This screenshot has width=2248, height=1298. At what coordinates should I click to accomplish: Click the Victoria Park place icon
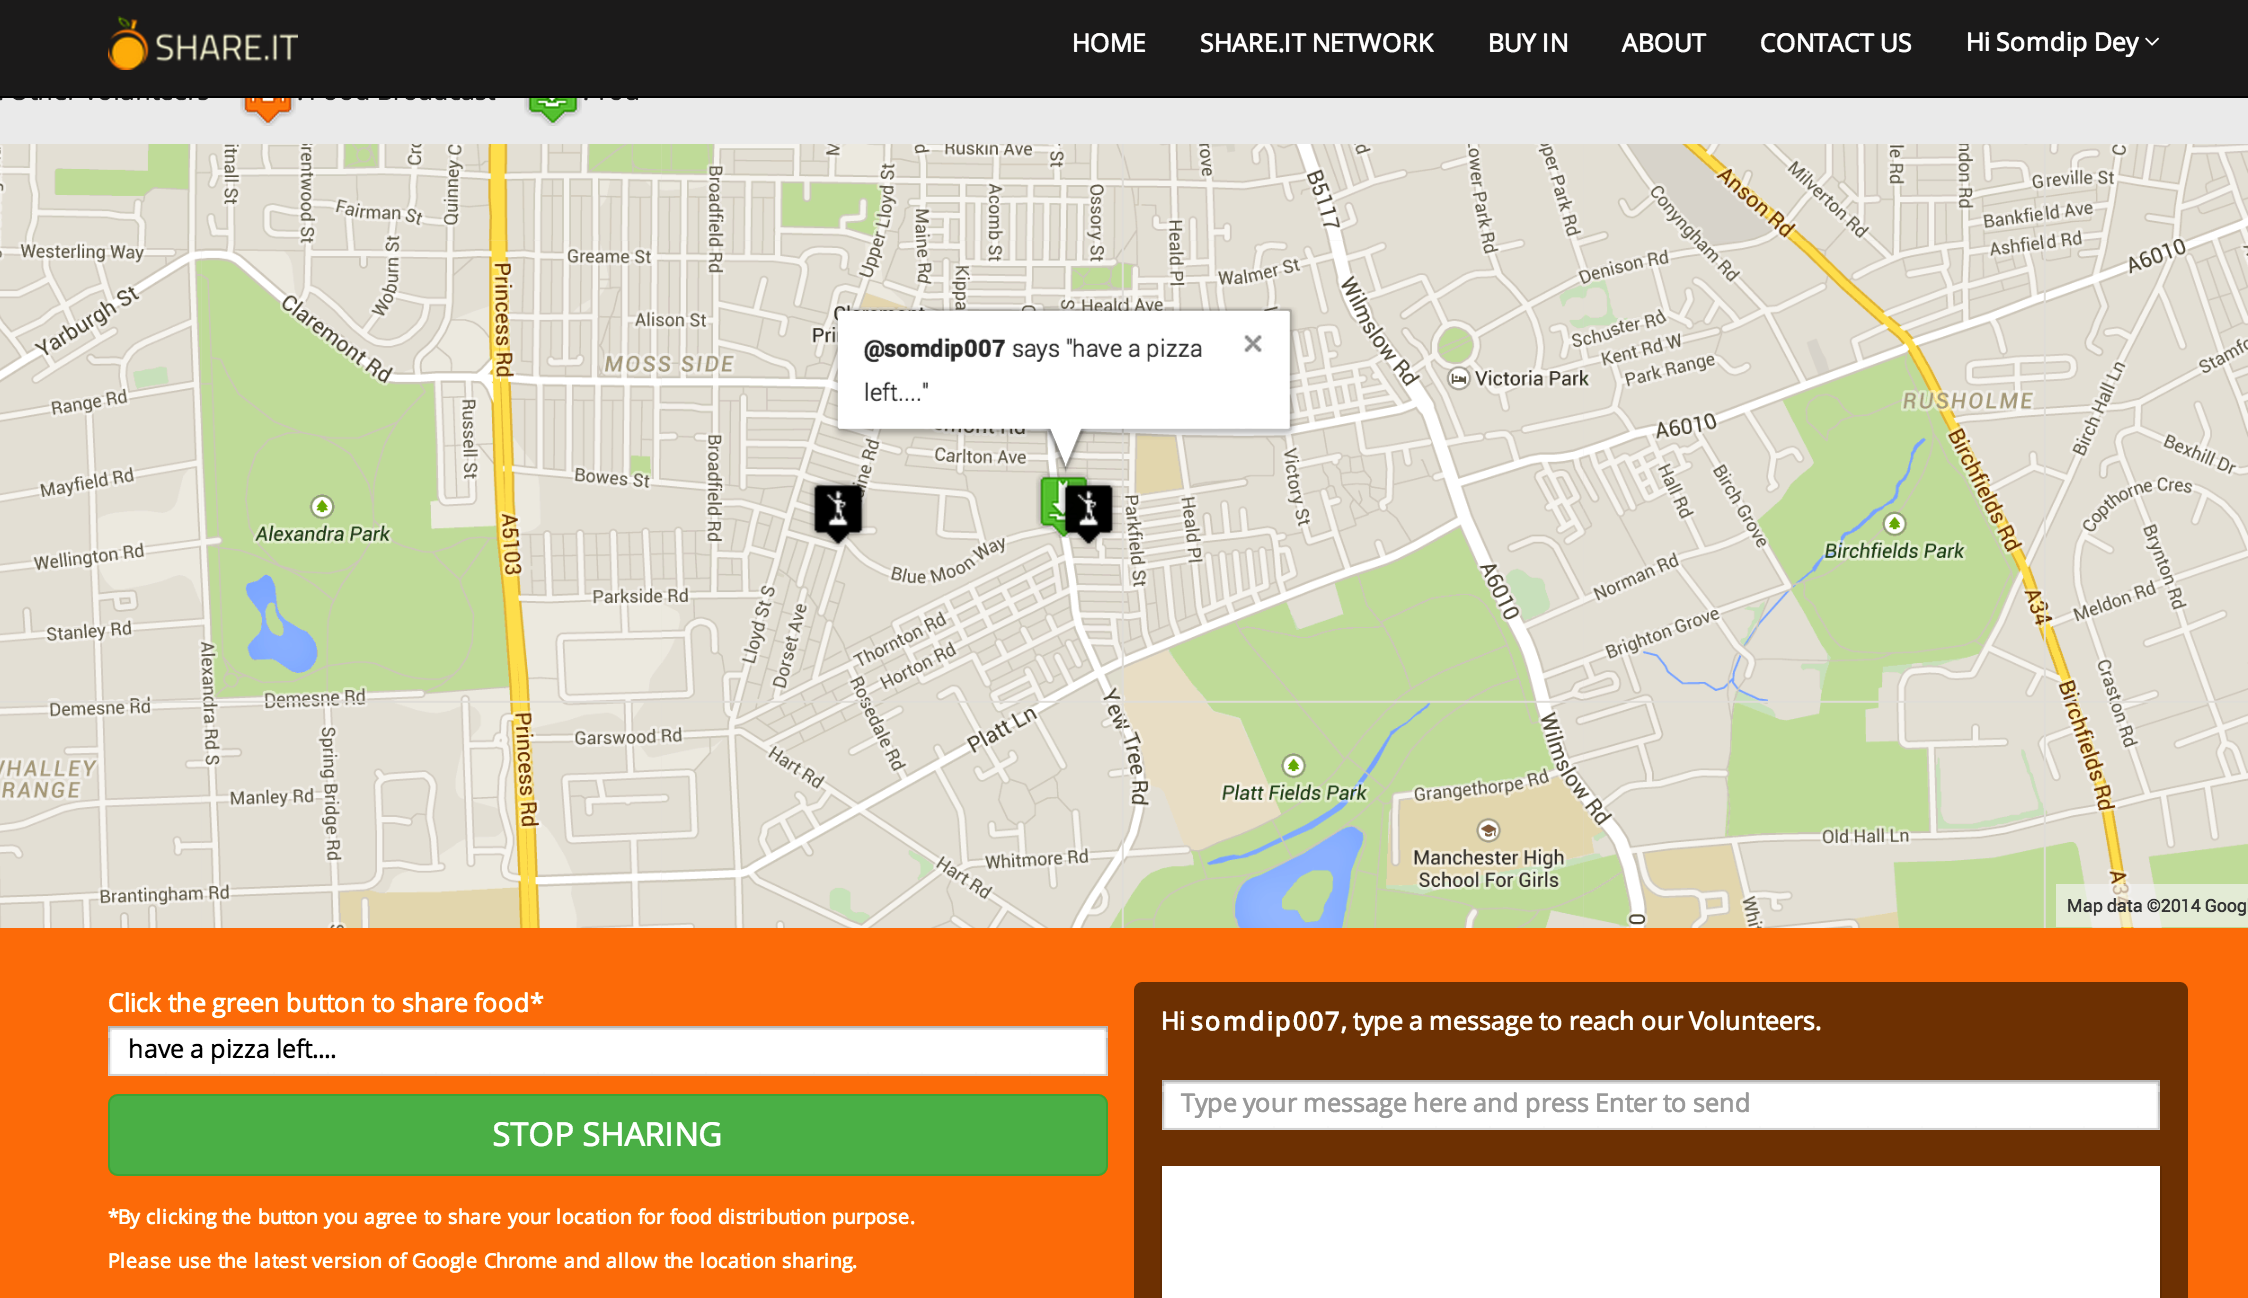point(1459,378)
